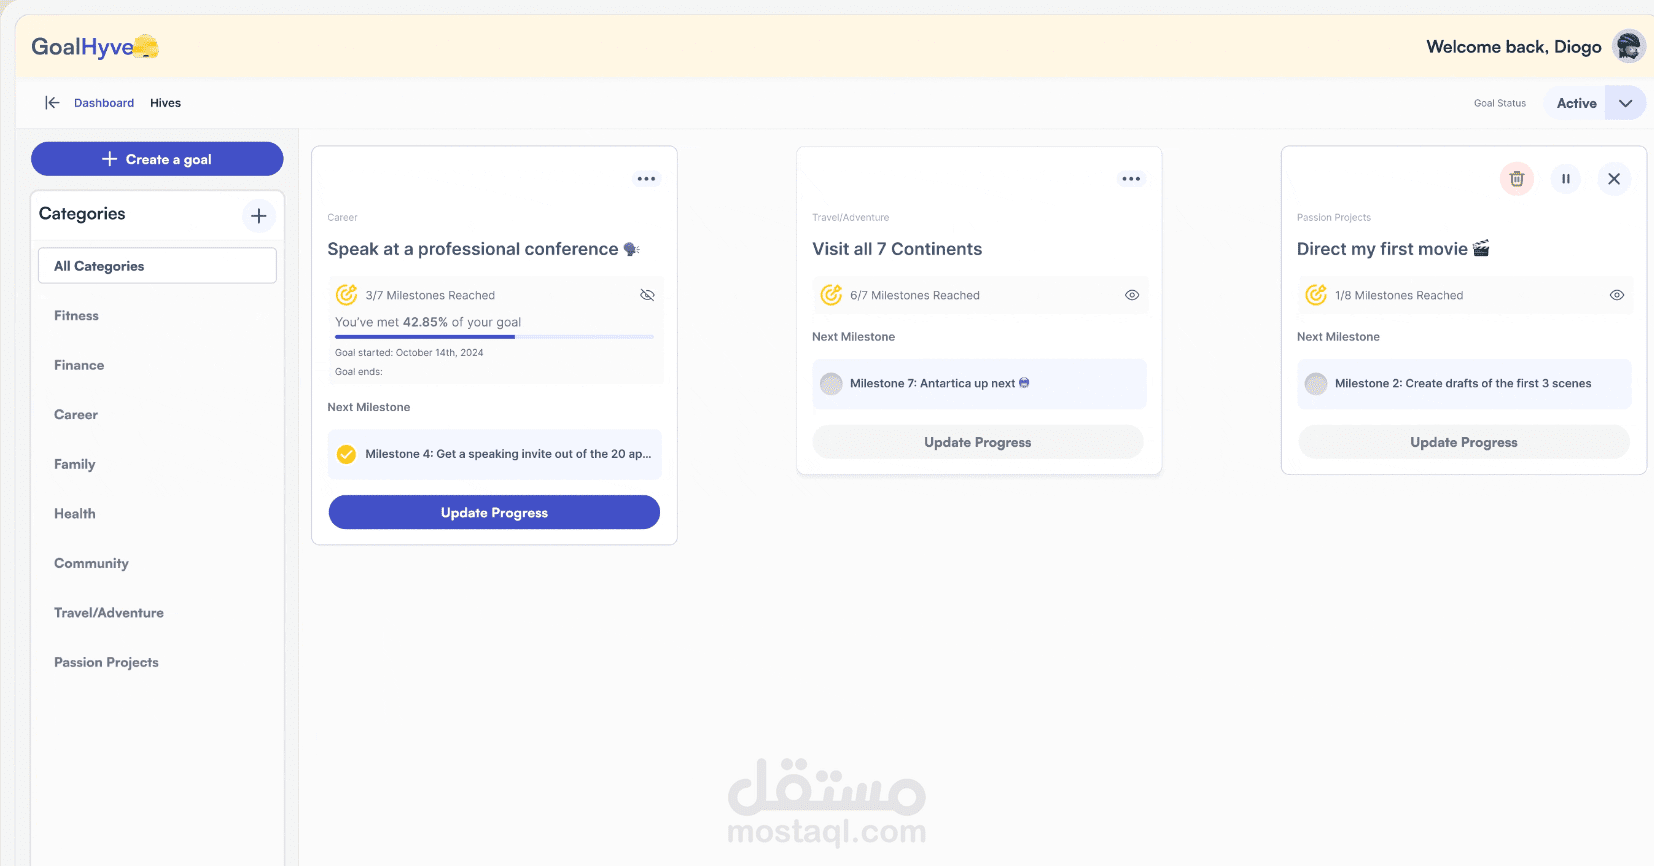
Task: Open Diogo's profile avatar
Action: tap(1629, 46)
